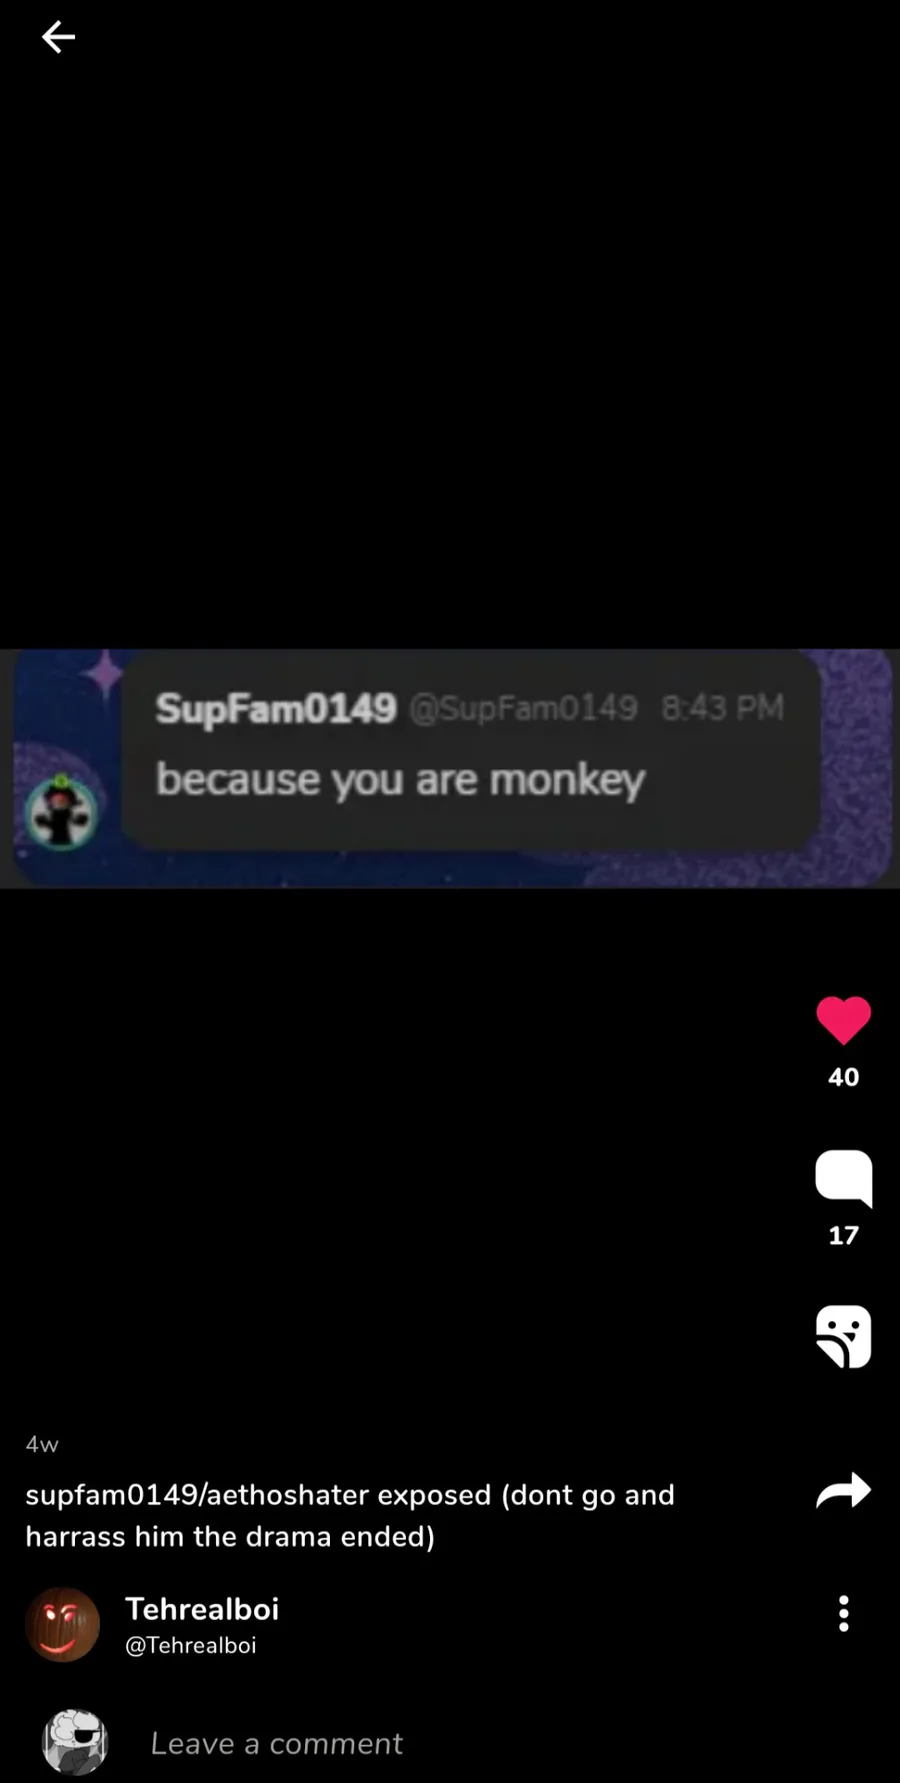Tap the 'because you are monkey' message
The height and width of the screenshot is (1783, 900).
point(400,780)
